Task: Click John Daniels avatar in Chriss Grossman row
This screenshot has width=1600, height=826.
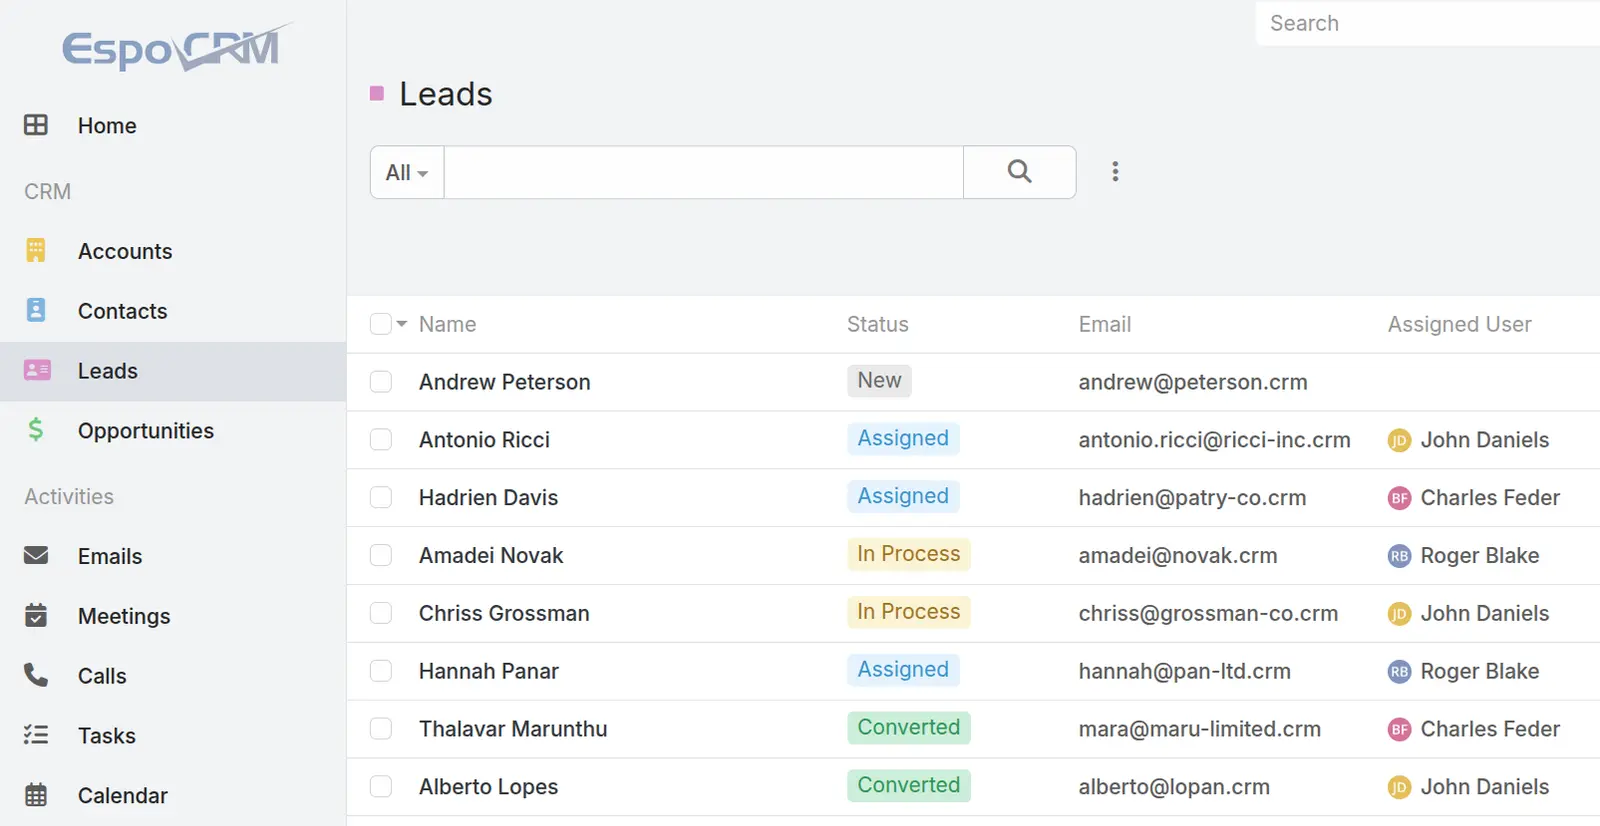Action: coord(1399,614)
